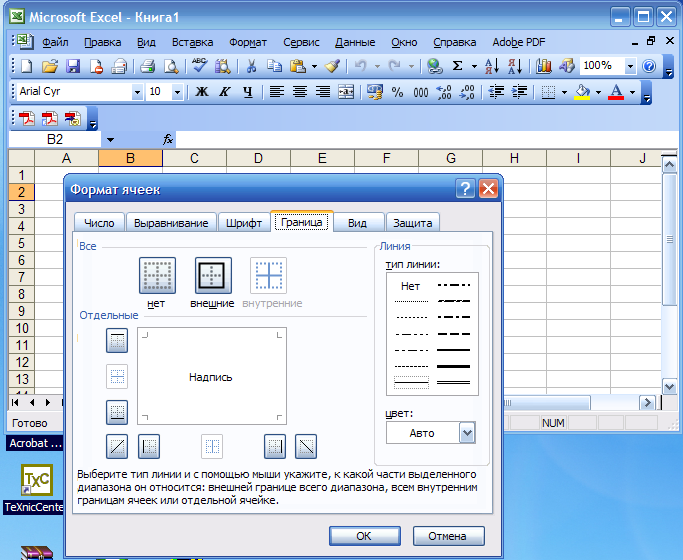The image size is (683, 560).
Task: Select the Format Painter brush icon
Action: point(332,66)
